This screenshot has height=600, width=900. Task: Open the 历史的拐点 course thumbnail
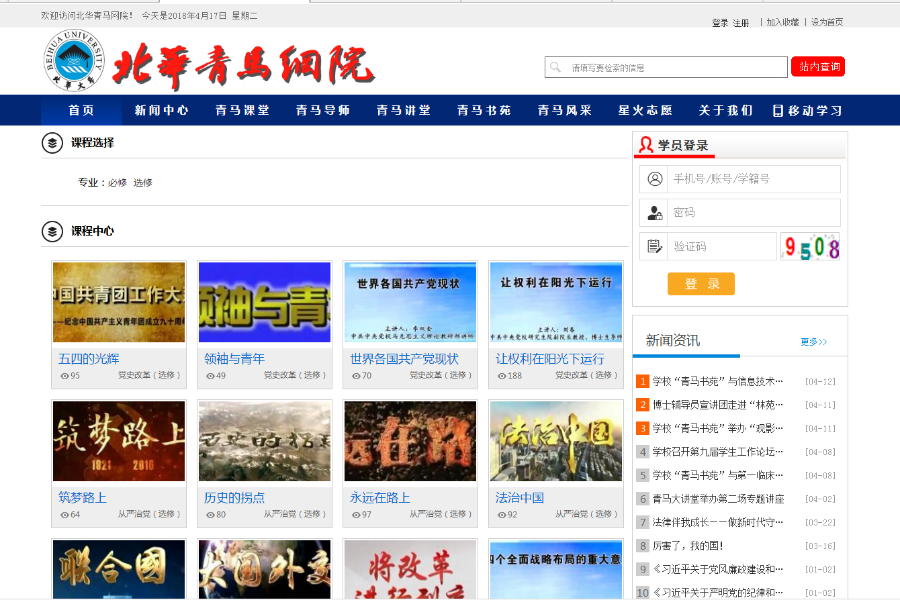(265, 441)
